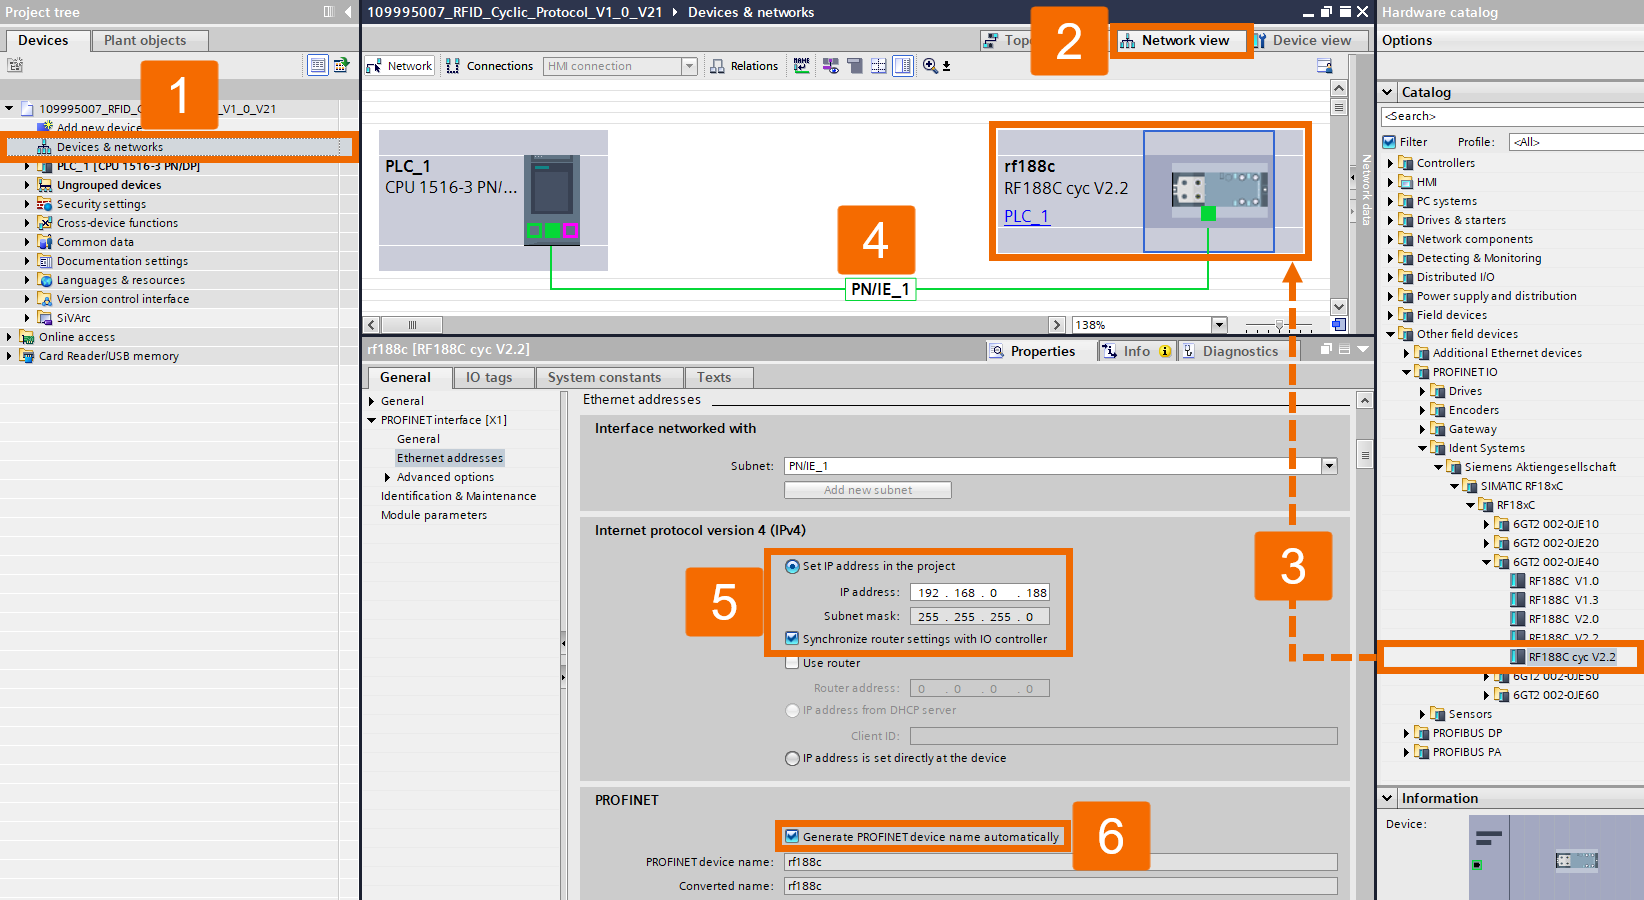The height and width of the screenshot is (900, 1644).
Task: Expand 6GT2 002-0JE60 catalog folder
Action: point(1486,695)
